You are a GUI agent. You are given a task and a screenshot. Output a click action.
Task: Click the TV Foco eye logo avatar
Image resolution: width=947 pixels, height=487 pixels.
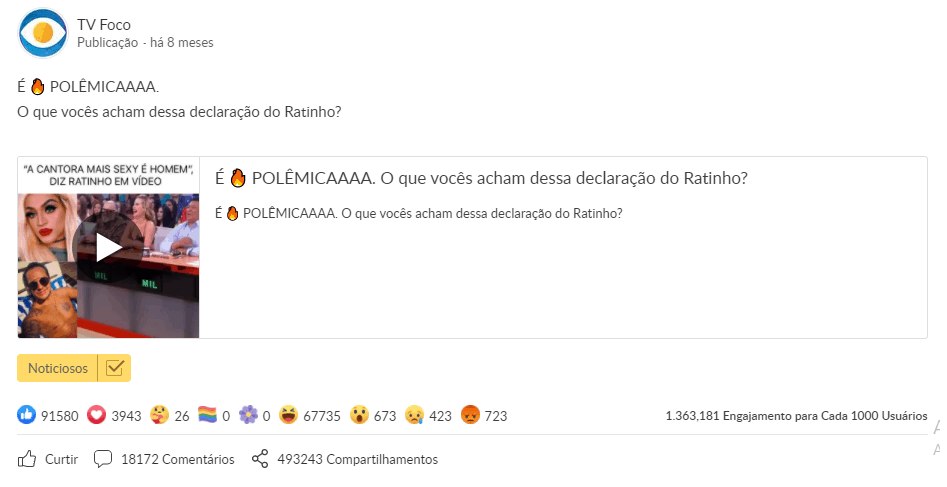coord(43,33)
